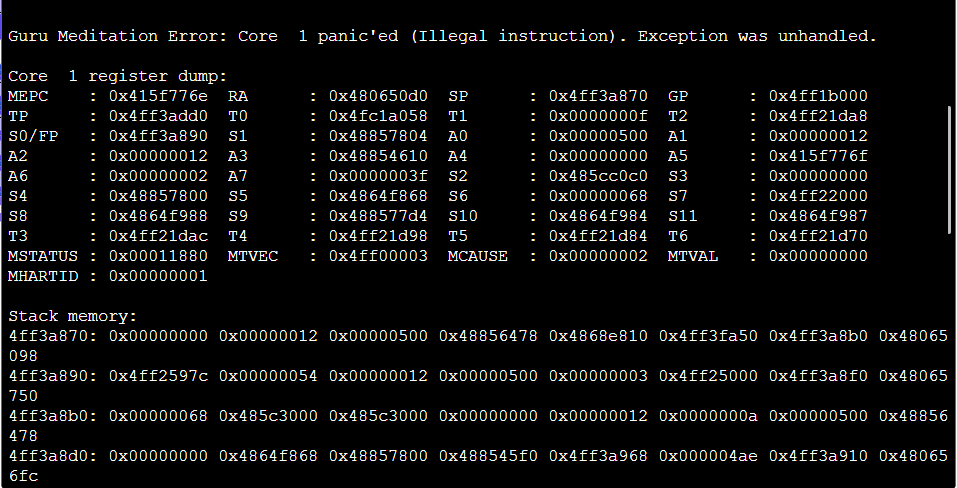Click the Guru Meditation Error message line
The height and width of the screenshot is (488, 957).
click(442, 37)
